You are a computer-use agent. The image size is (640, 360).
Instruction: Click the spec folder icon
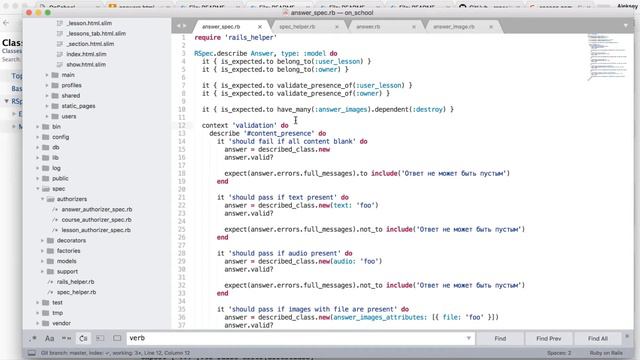click(x=46, y=189)
